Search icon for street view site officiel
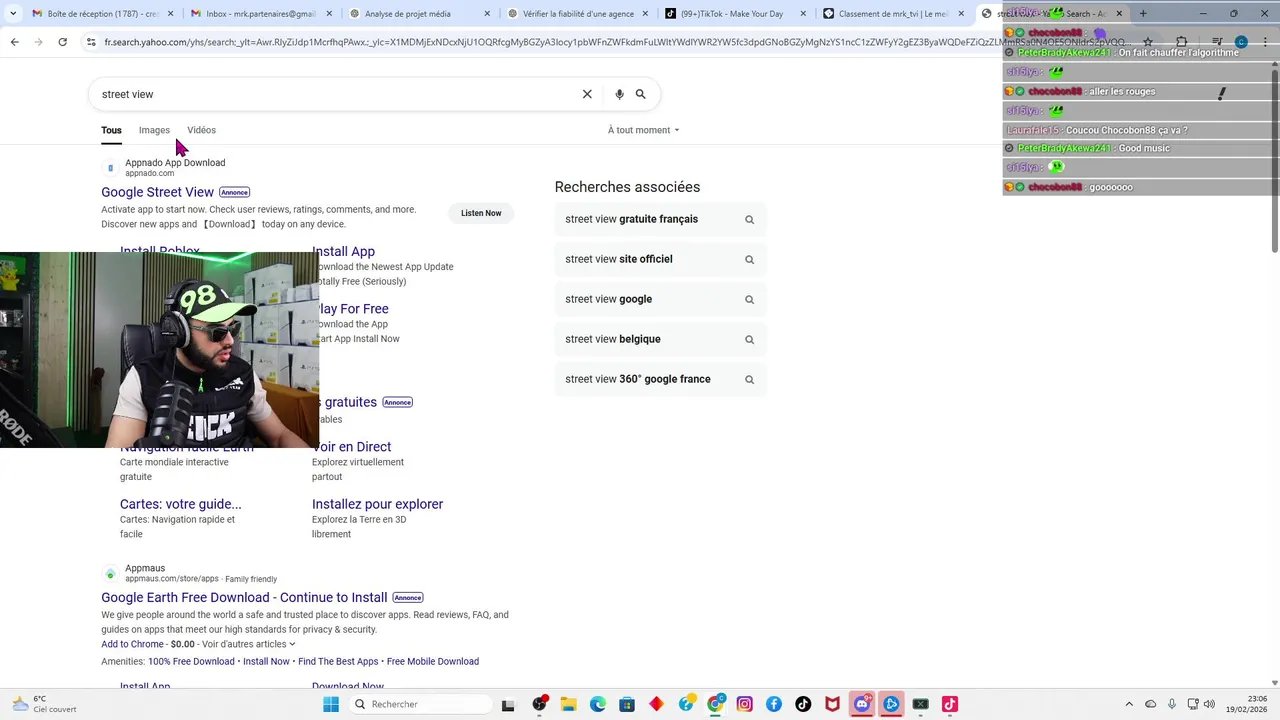The width and height of the screenshot is (1280, 720). pyautogui.click(x=749, y=259)
